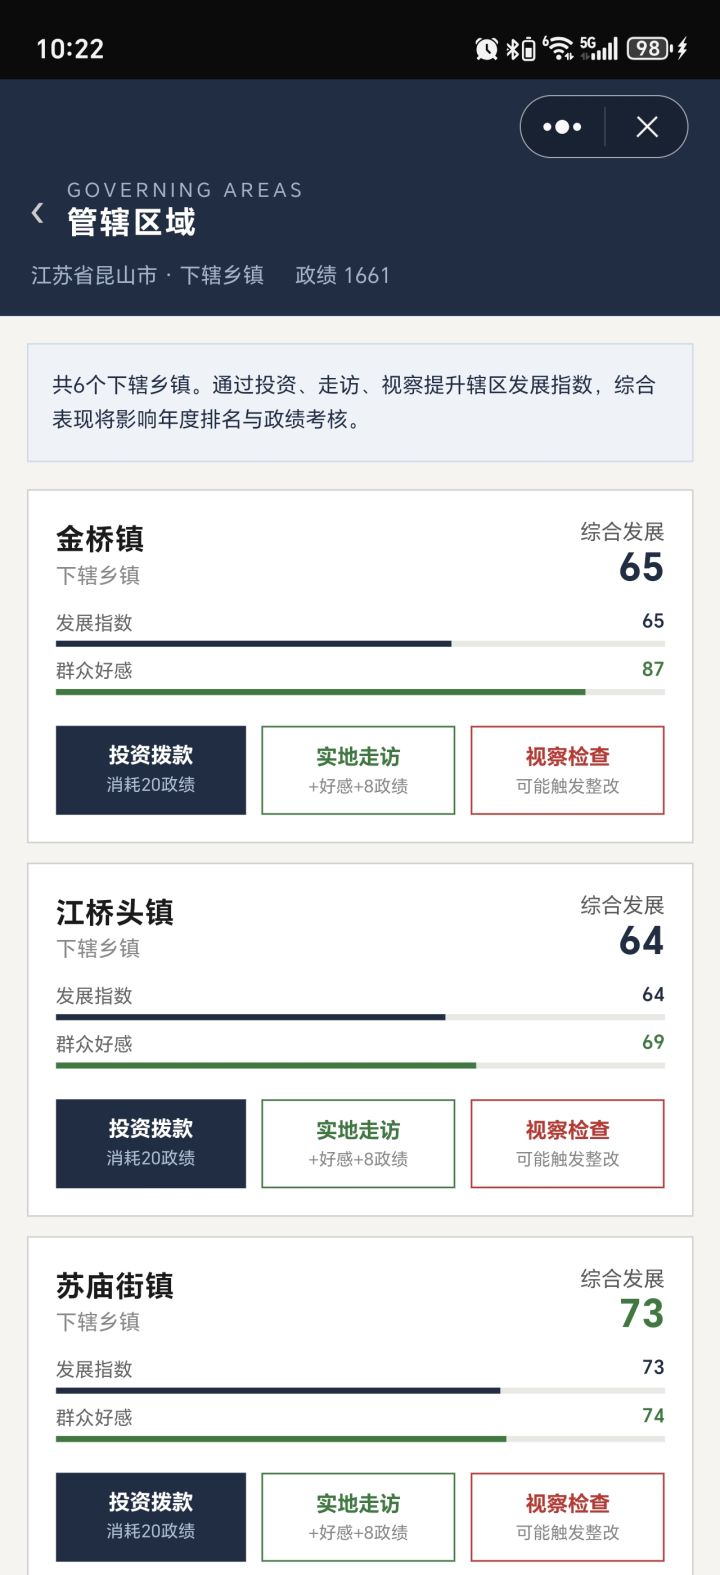Start 视察检查 for 江桥头镇
Viewport: 720px width, 1575px height.
(568, 1143)
